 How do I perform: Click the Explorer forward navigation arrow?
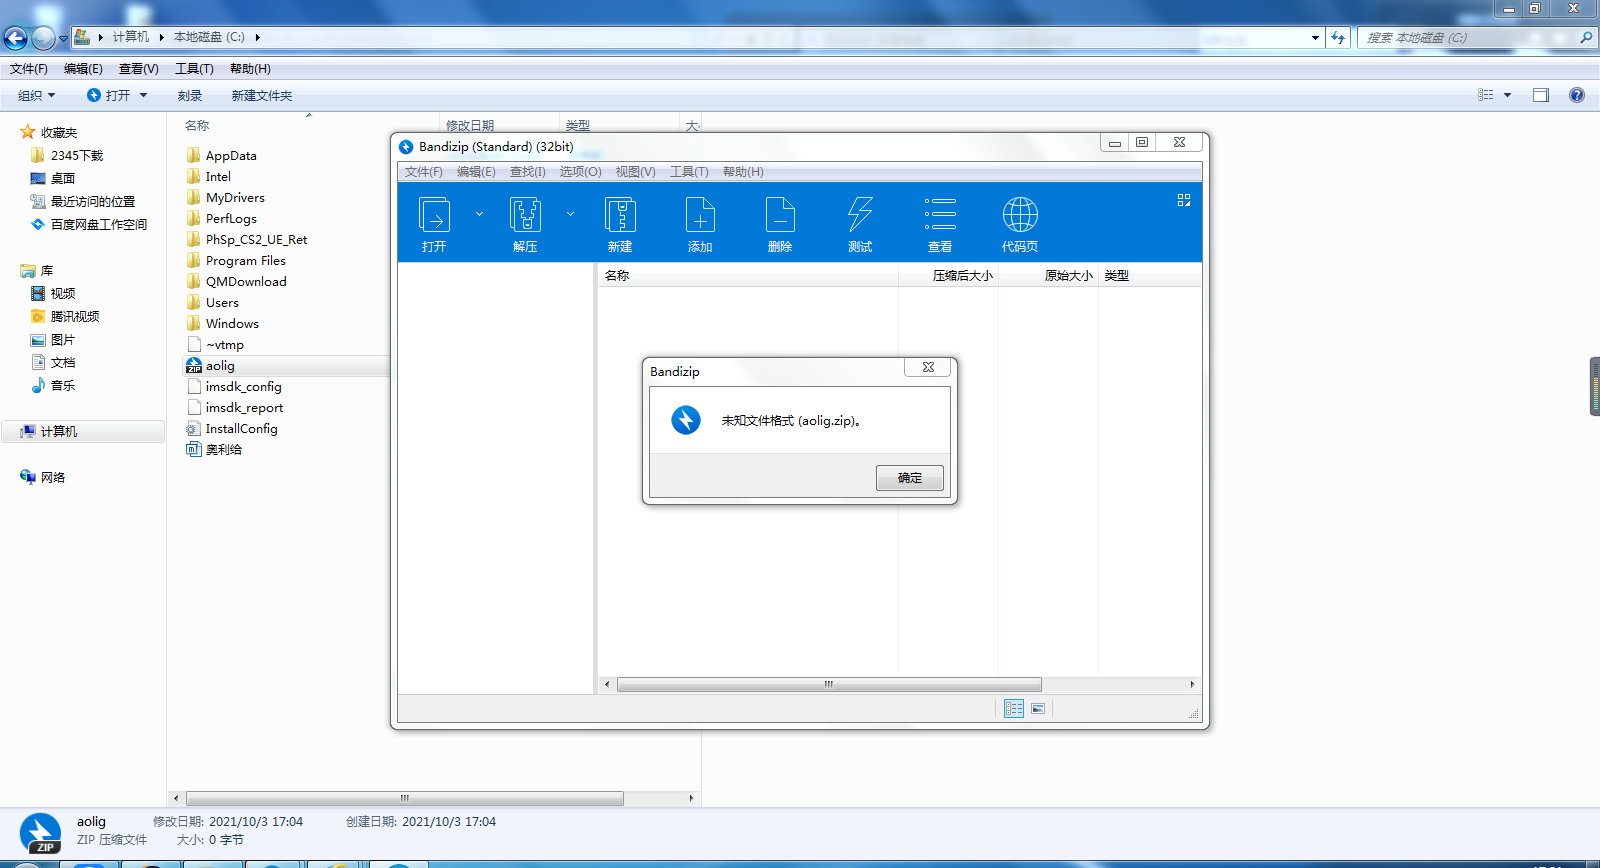(43, 38)
